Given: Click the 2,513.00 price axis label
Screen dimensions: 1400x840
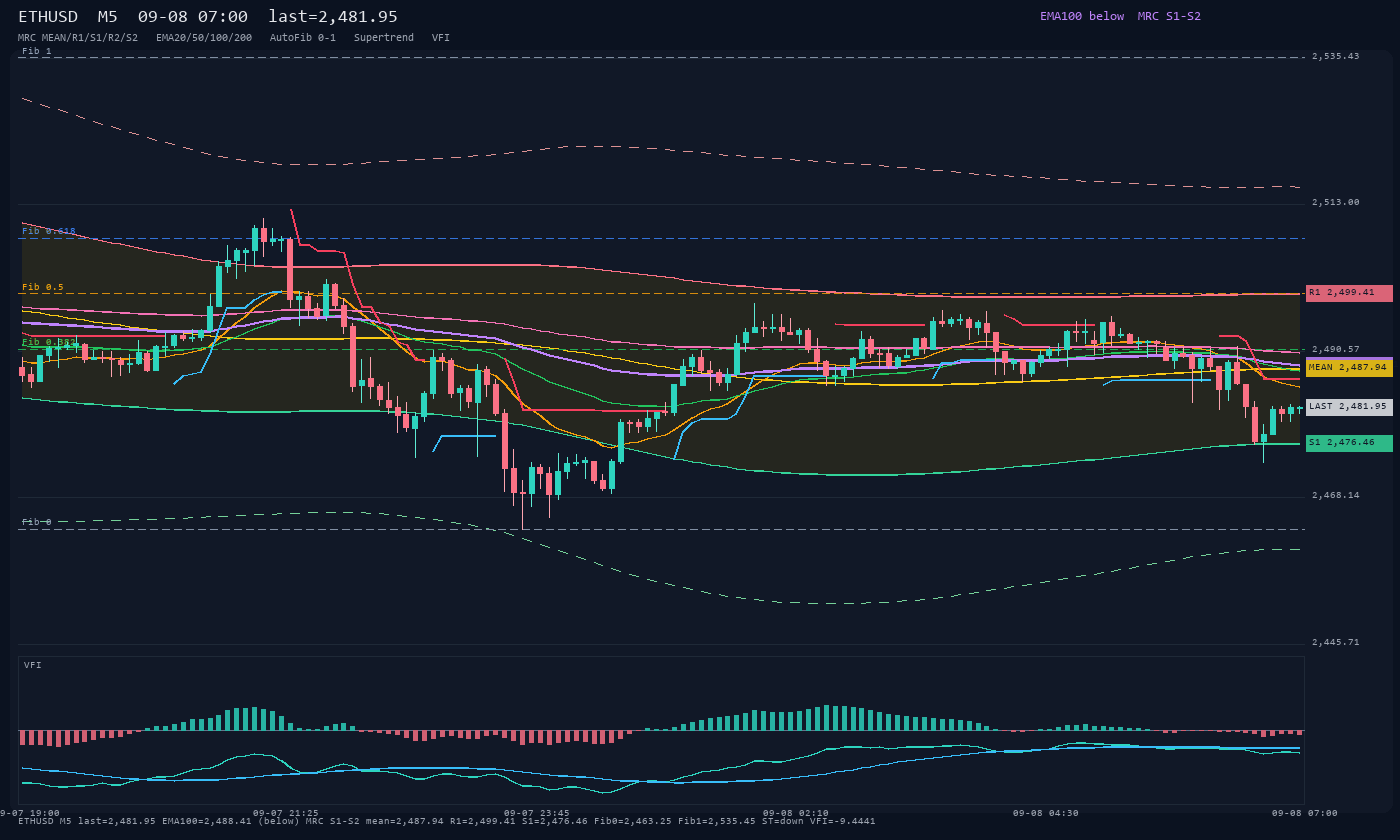Looking at the screenshot, I should (x=1336, y=202).
